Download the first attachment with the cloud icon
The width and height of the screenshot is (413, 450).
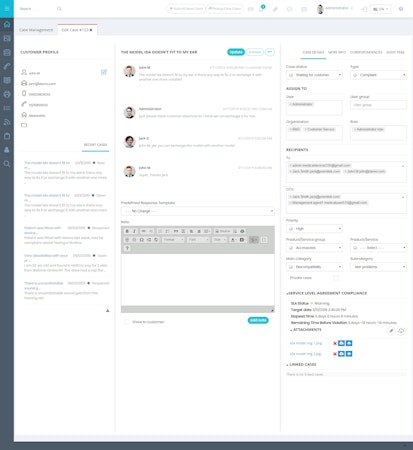(341, 343)
